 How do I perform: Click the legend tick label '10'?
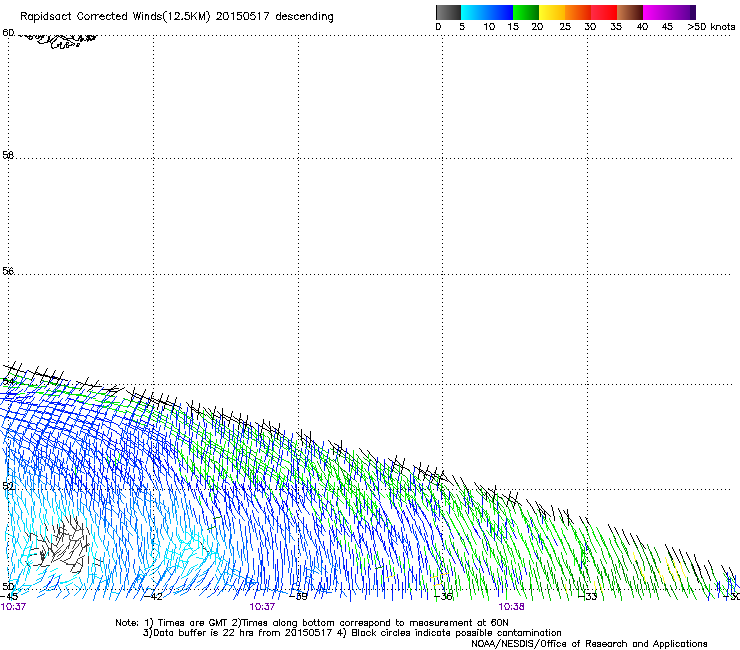tap(489, 27)
